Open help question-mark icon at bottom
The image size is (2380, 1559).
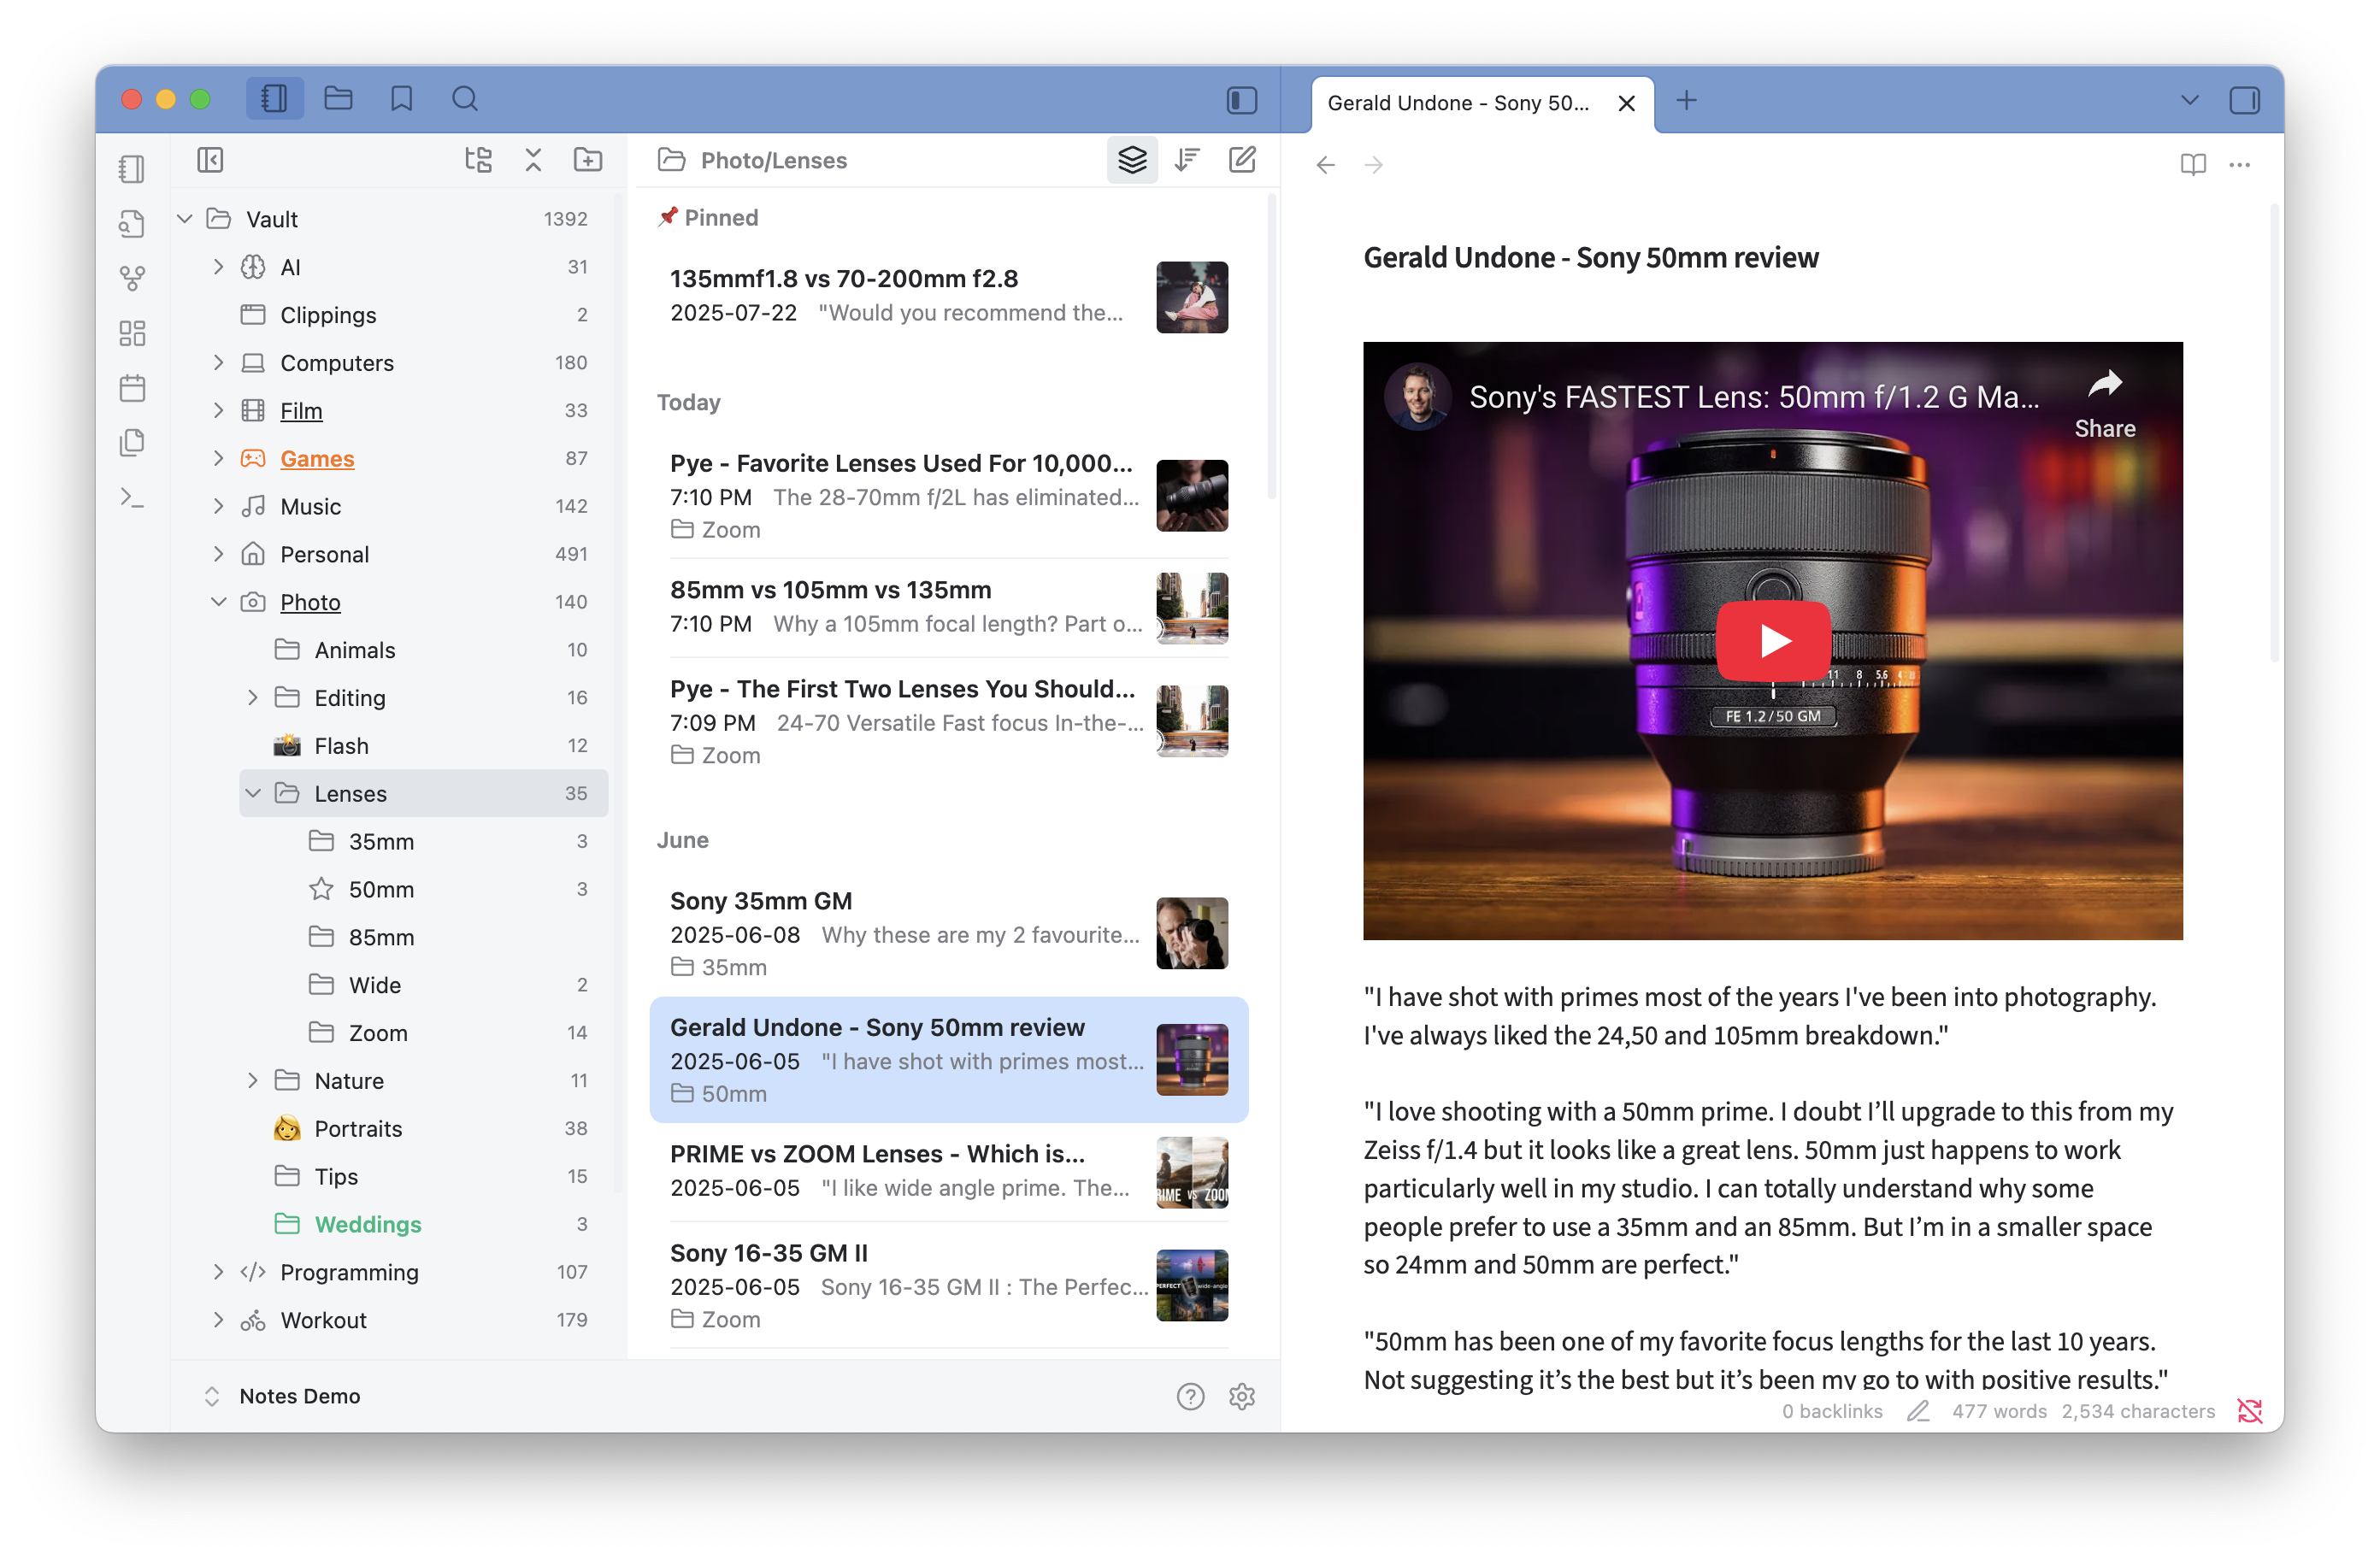pyautogui.click(x=1190, y=1396)
